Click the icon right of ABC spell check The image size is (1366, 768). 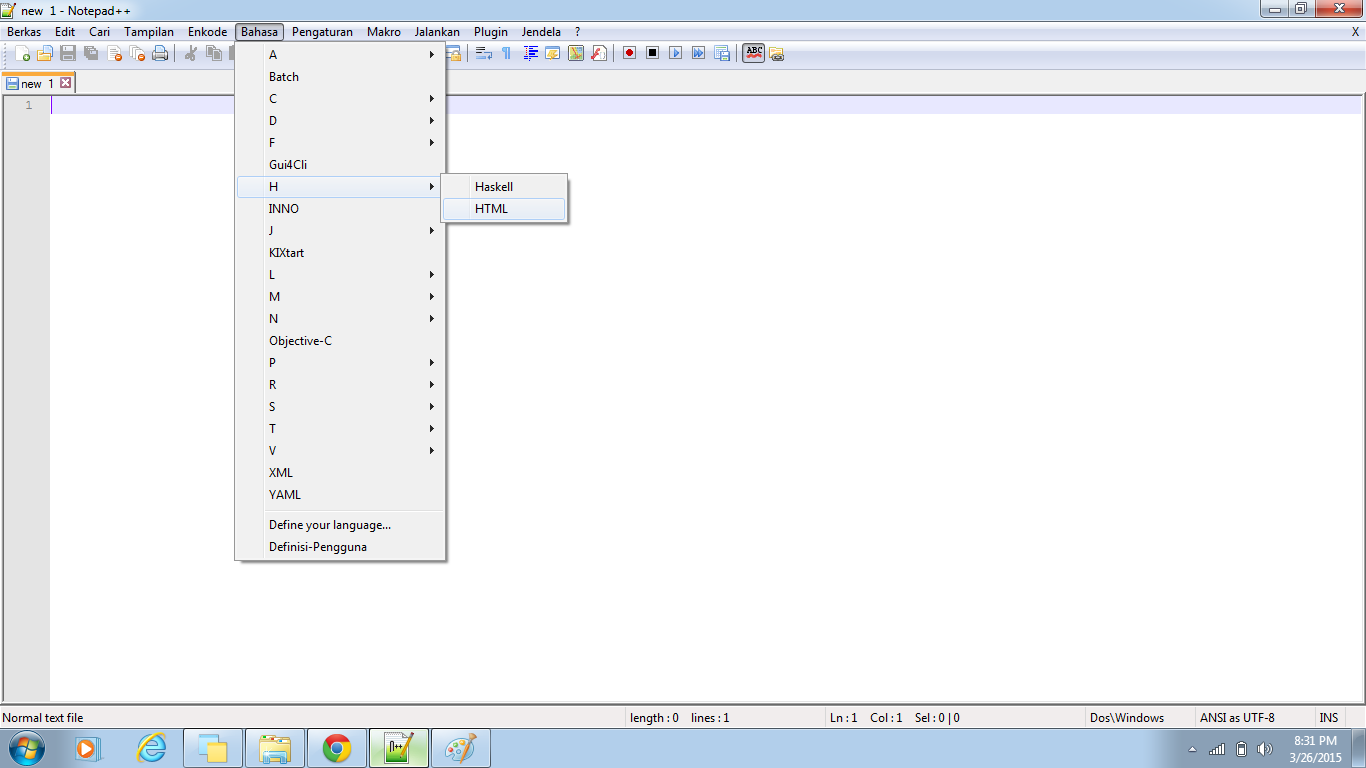point(777,54)
